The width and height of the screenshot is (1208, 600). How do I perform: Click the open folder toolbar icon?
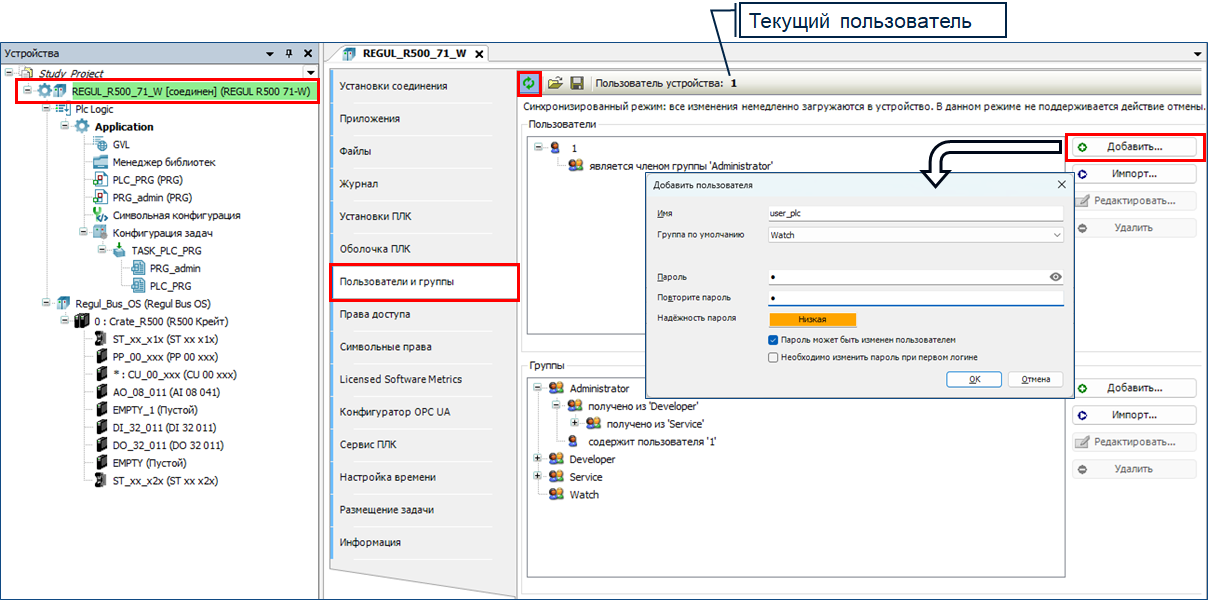tap(555, 83)
